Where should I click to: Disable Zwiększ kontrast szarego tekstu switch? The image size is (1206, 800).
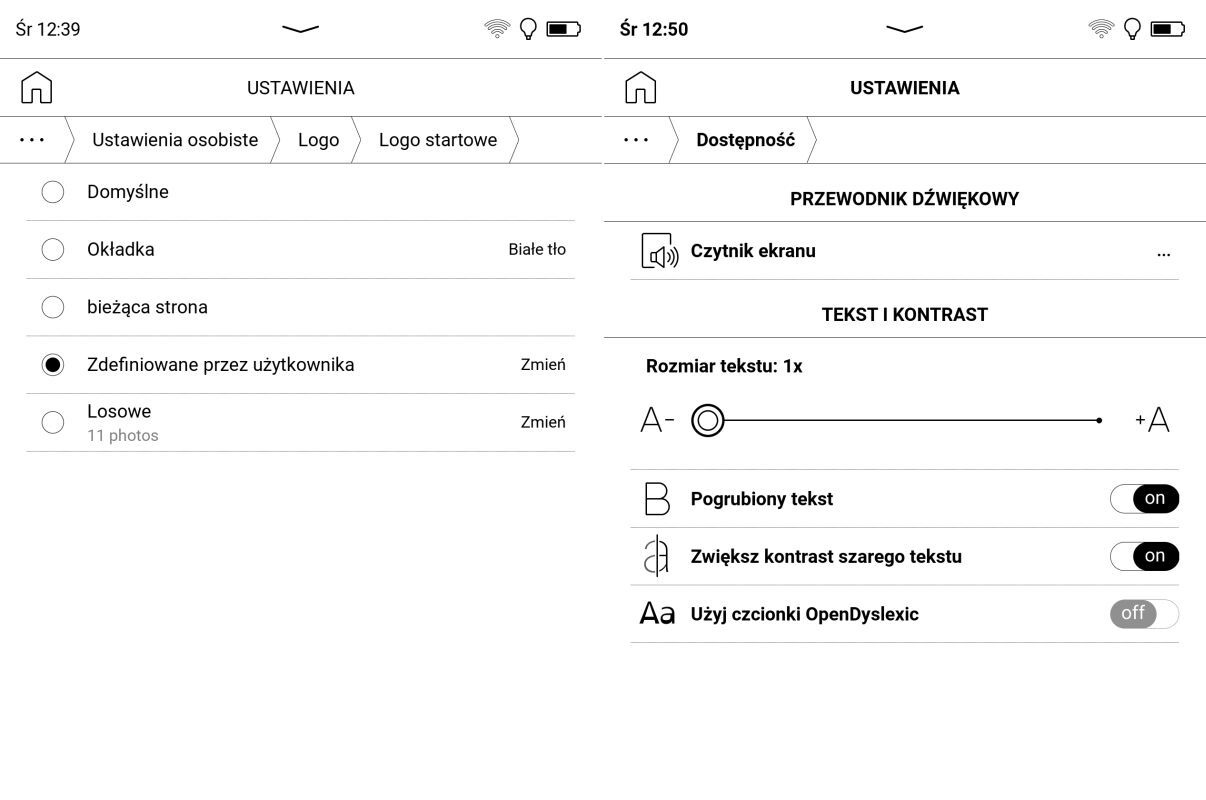tap(1144, 557)
